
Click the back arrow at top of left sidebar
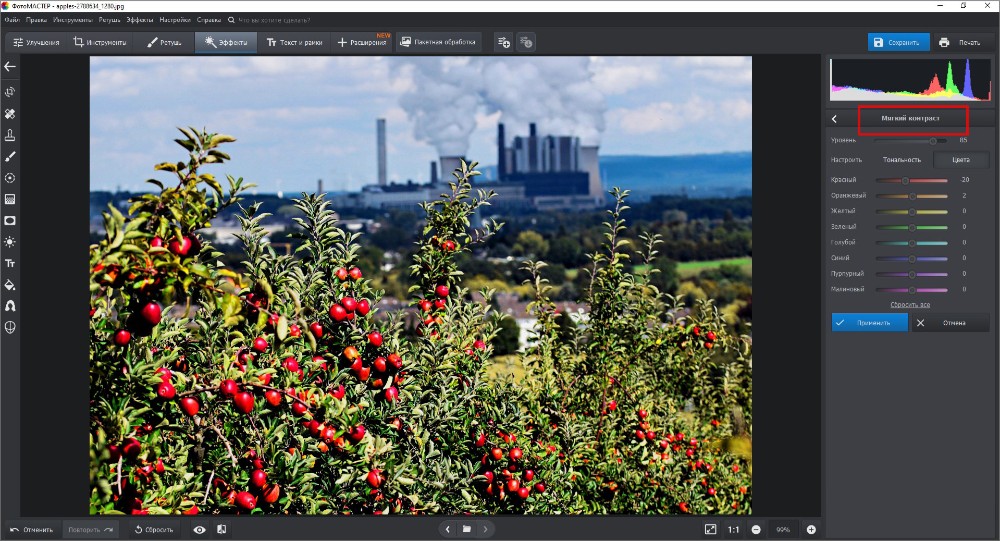10,67
